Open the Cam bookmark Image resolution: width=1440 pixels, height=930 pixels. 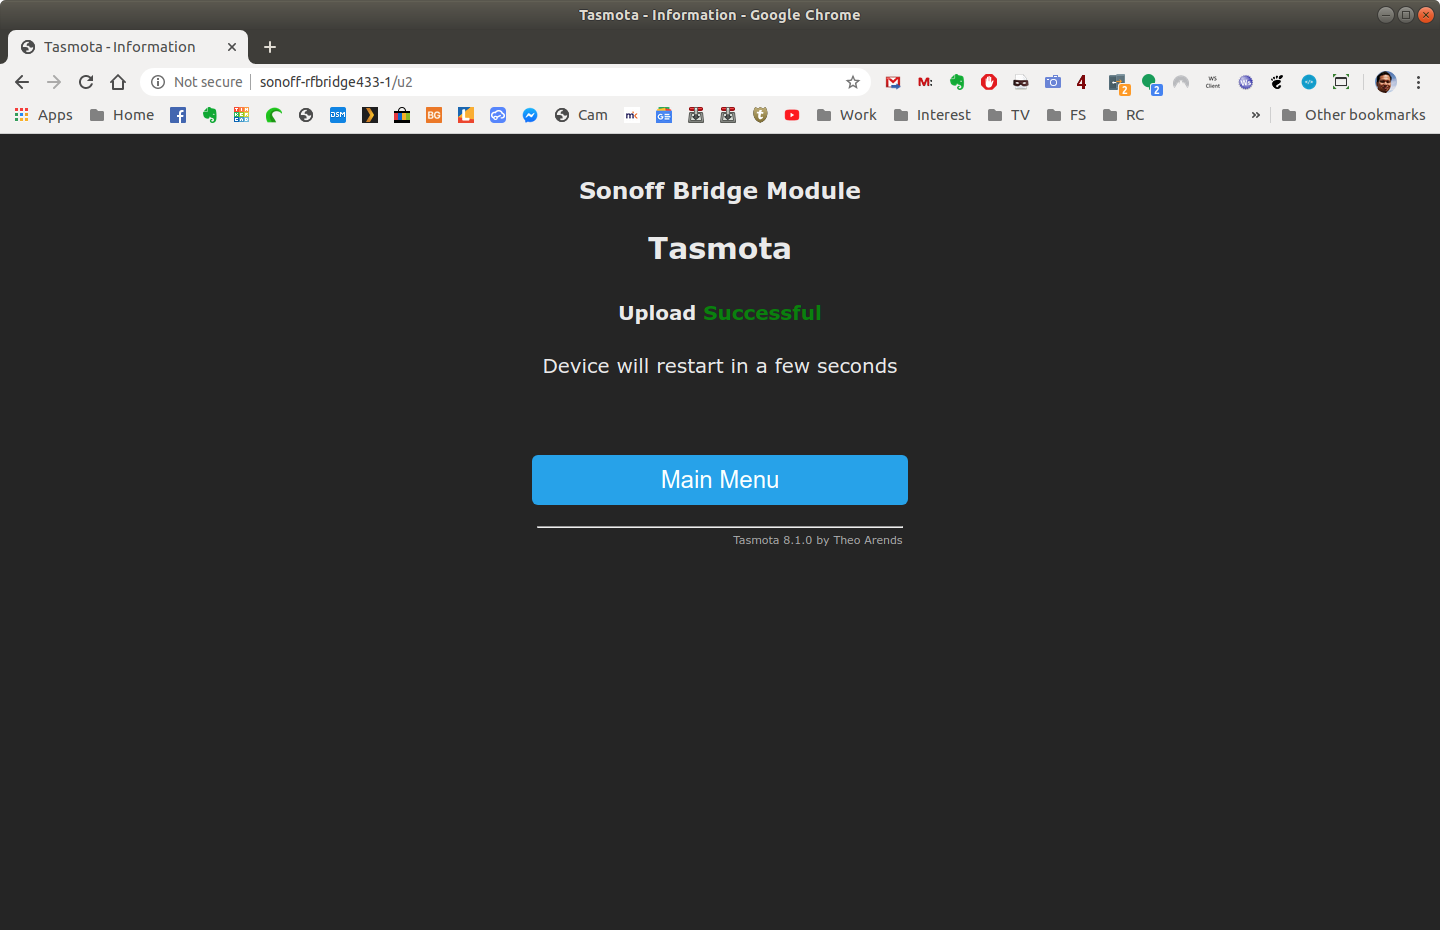(581, 115)
